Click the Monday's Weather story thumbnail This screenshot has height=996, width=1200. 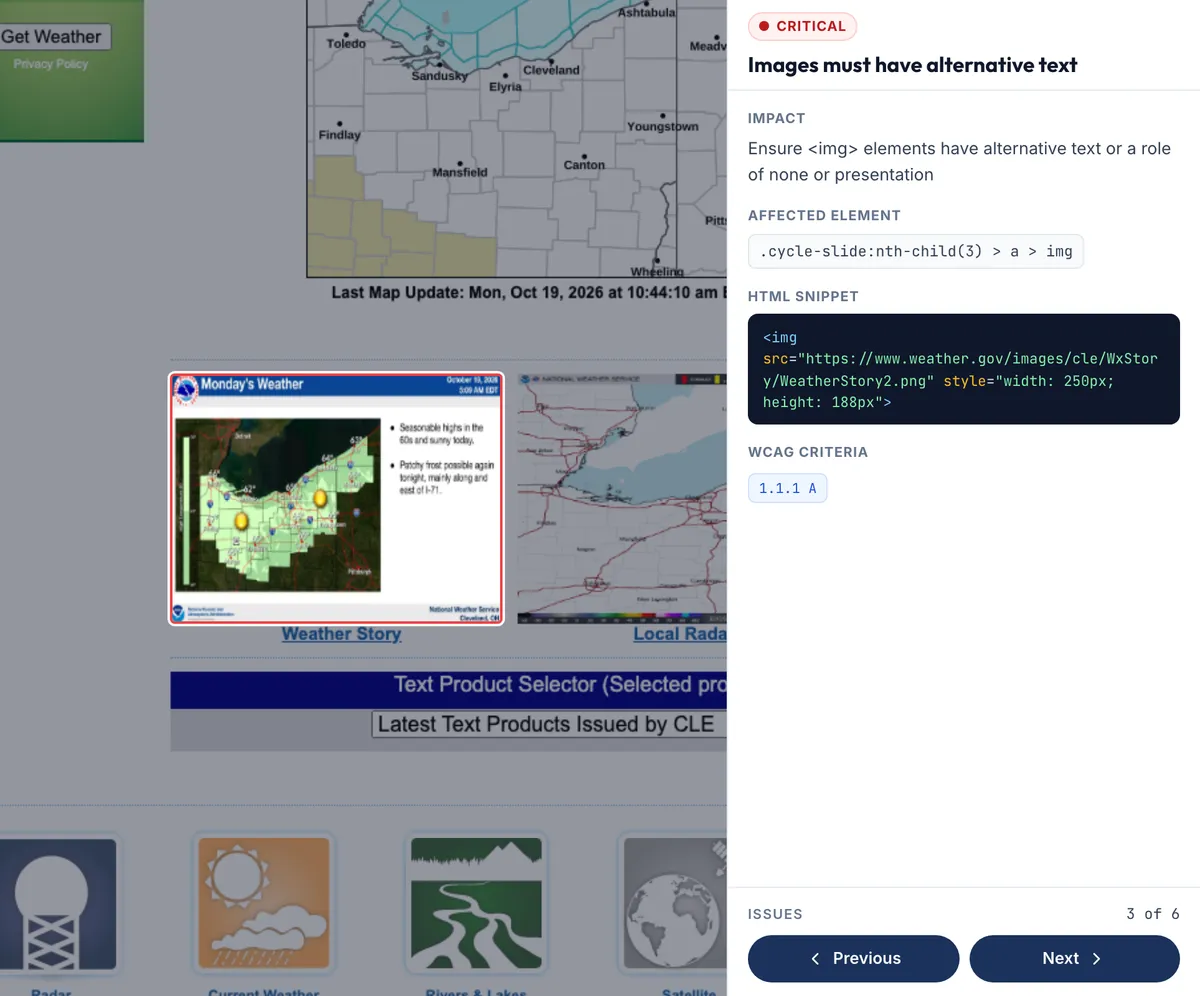[x=336, y=498]
